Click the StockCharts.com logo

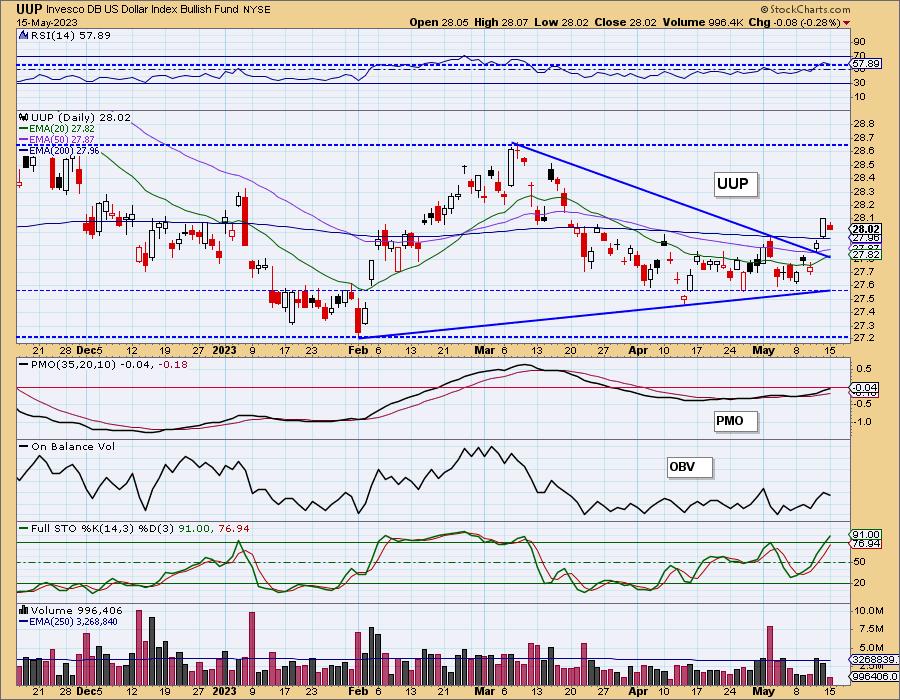[805, 9]
